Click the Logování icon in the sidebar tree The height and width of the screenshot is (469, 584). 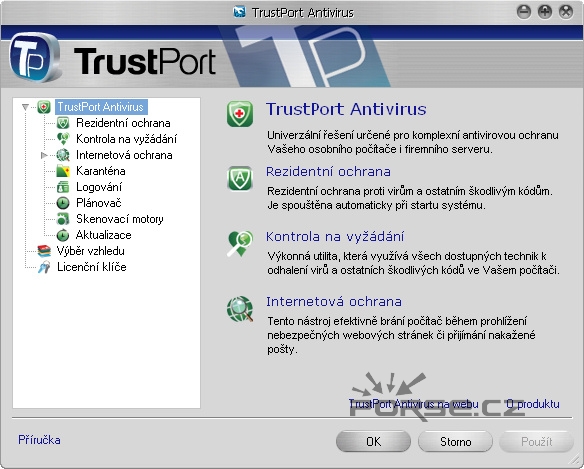tap(63, 187)
